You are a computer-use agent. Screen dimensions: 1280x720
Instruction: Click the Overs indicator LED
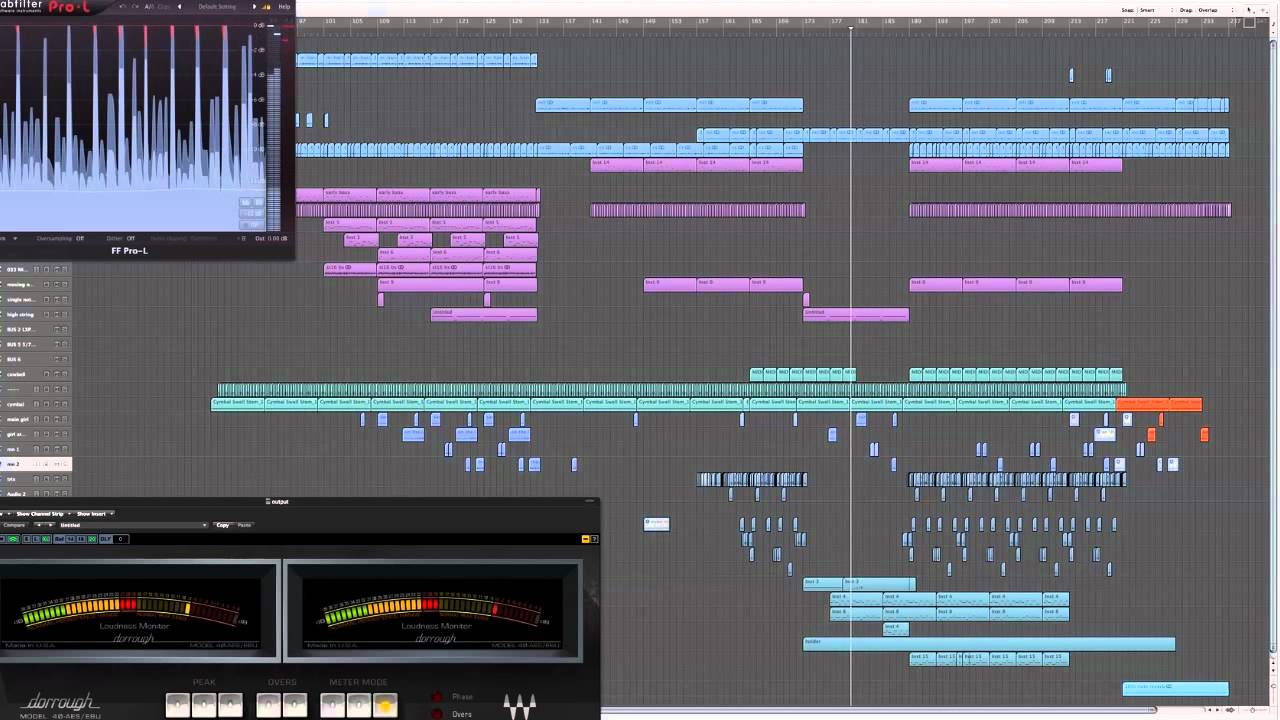click(437, 714)
